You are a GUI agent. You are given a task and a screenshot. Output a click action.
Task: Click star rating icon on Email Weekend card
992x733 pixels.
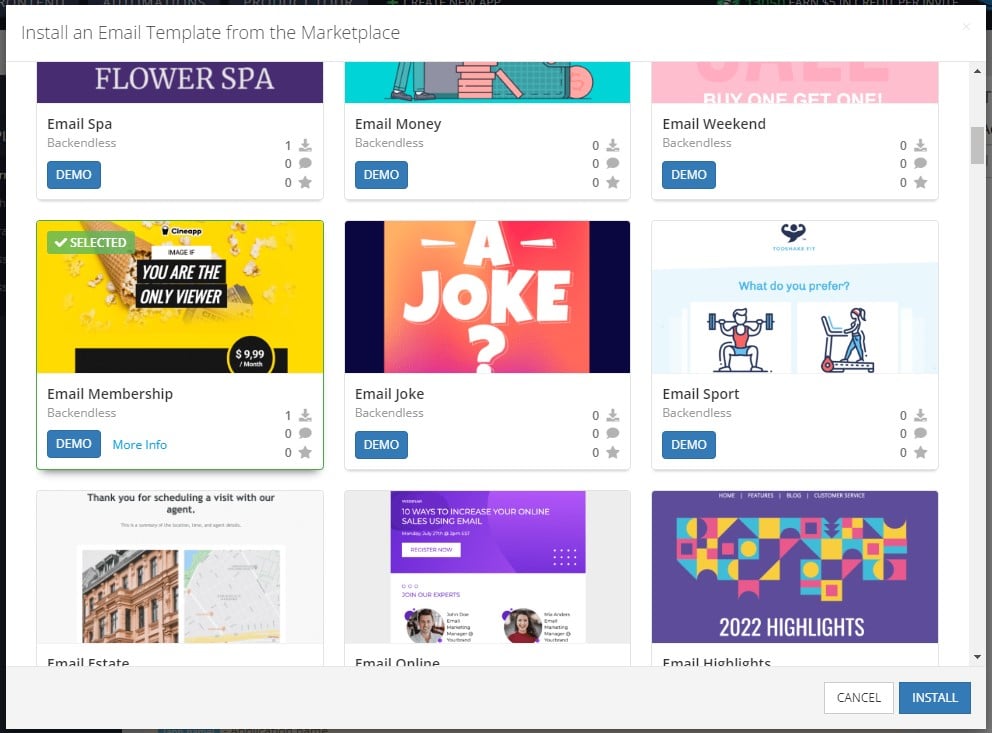click(921, 182)
